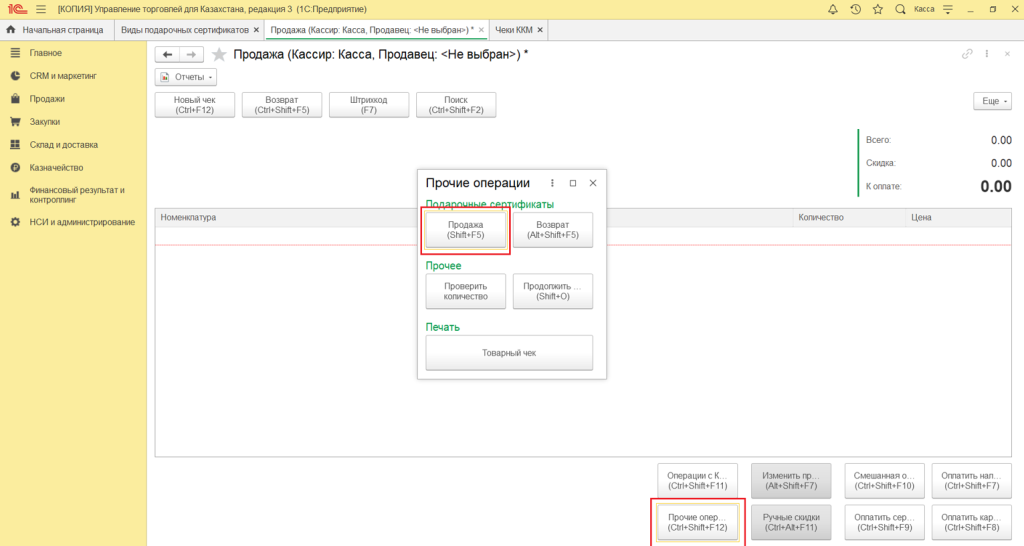Click forward arrow navigation button
The height and width of the screenshot is (546, 1024).
click(191, 55)
